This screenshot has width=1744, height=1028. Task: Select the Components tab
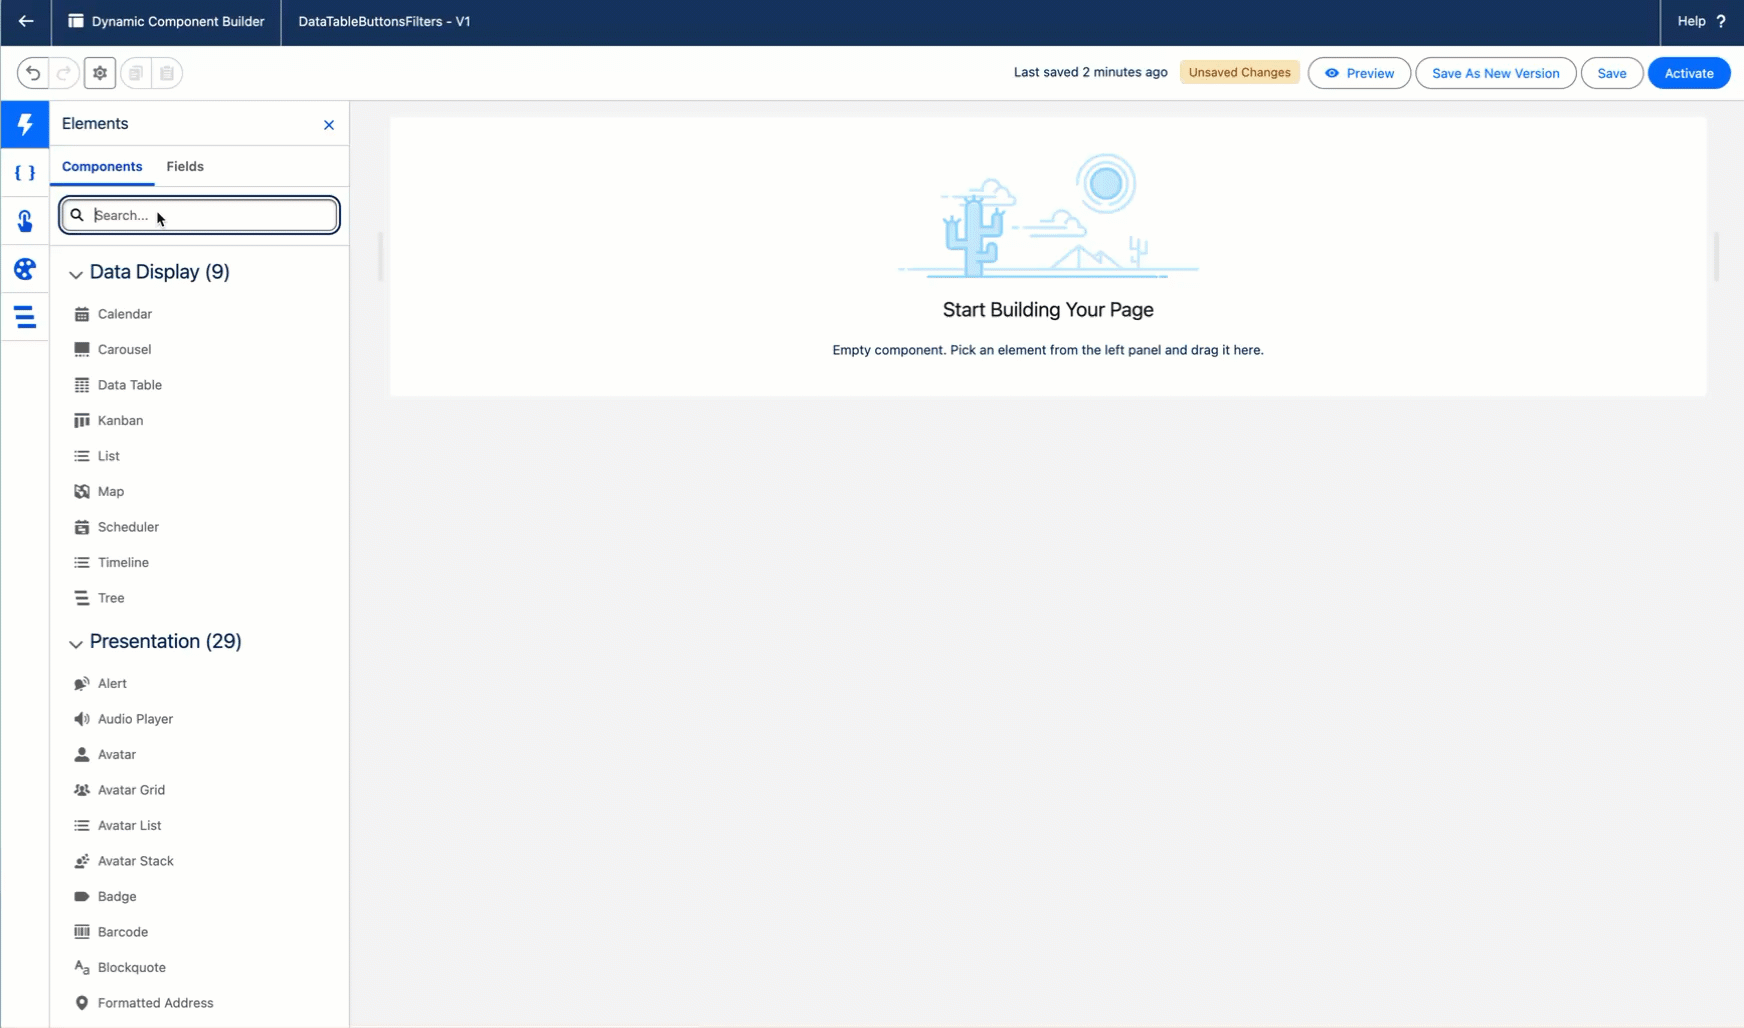(102, 166)
